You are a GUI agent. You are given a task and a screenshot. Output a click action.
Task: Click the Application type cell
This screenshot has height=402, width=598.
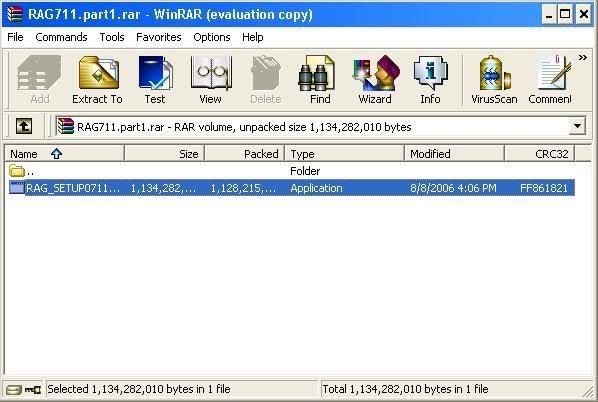tap(316, 188)
